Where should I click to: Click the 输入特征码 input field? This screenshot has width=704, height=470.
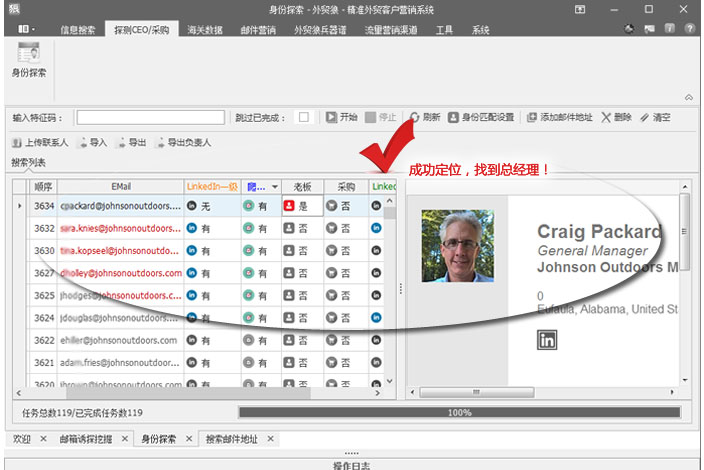(150, 117)
